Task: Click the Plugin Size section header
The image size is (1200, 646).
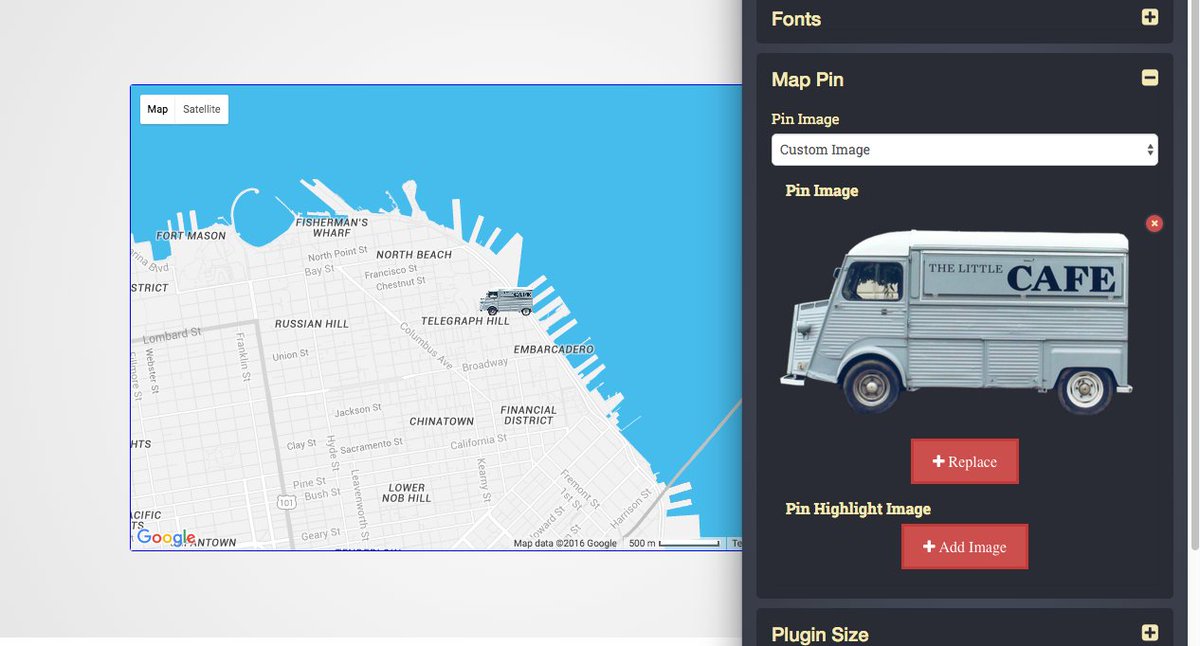Action: [965, 633]
